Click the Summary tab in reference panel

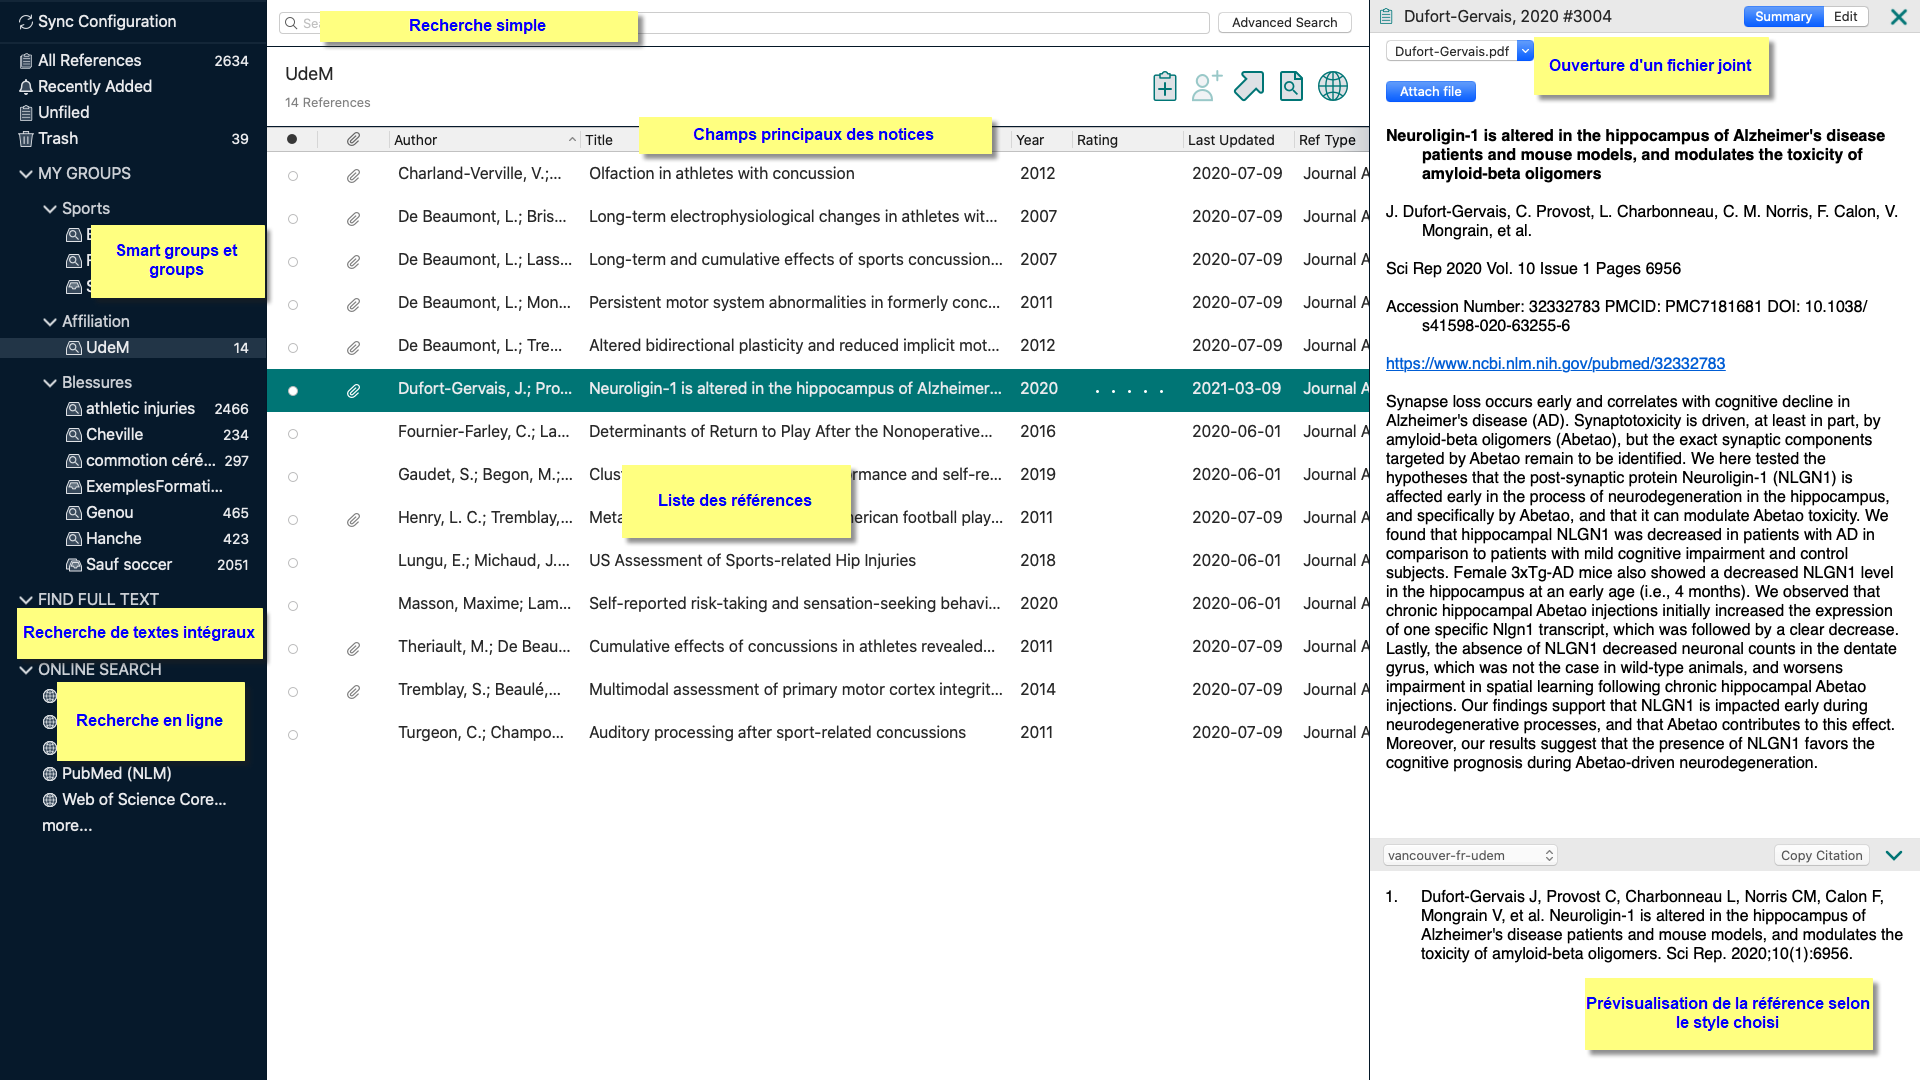1783,16
